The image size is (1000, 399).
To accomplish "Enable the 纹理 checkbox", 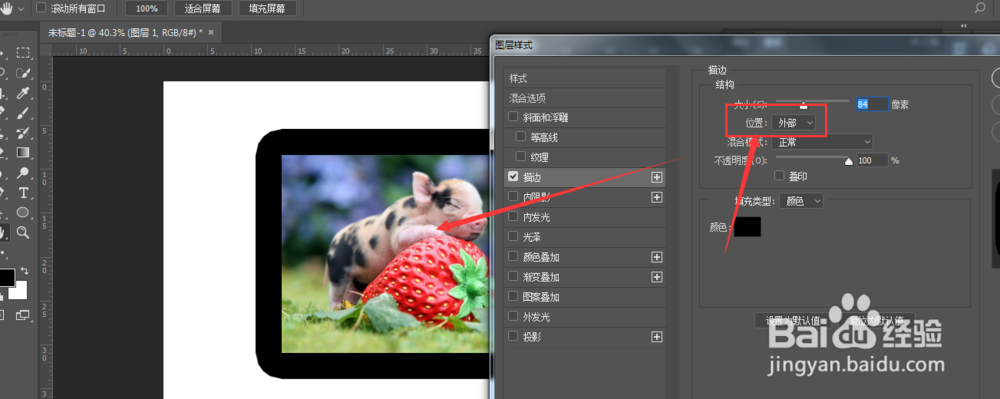I will [520, 157].
